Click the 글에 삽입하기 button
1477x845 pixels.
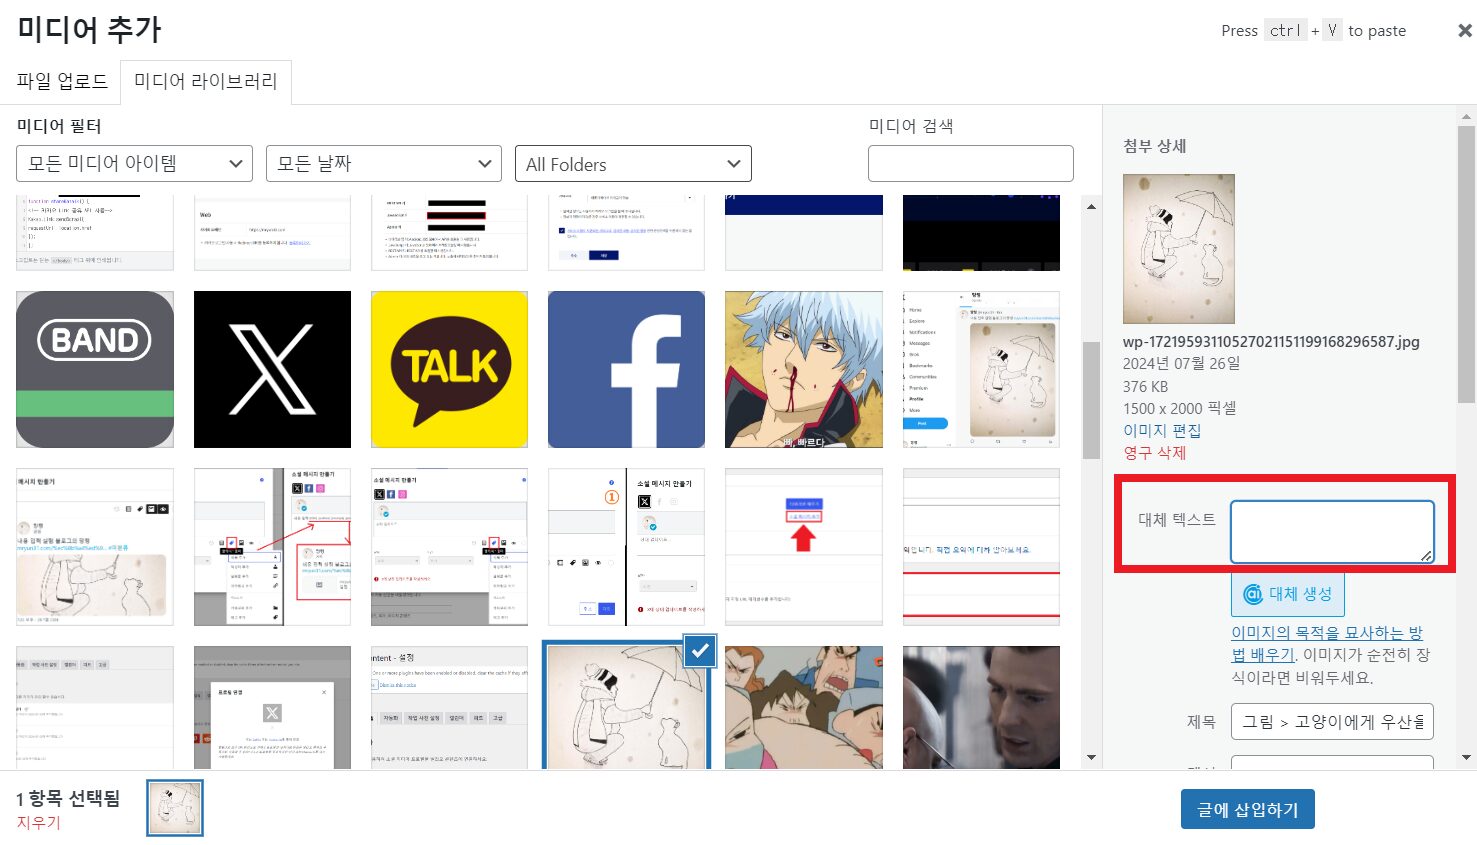pos(1247,810)
